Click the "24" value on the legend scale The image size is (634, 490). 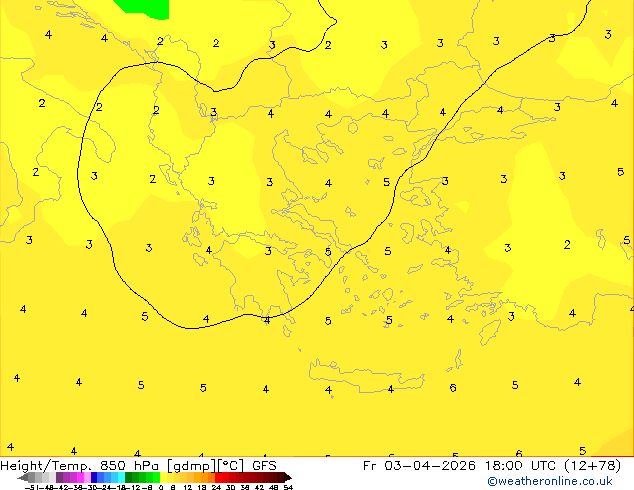click(216, 487)
